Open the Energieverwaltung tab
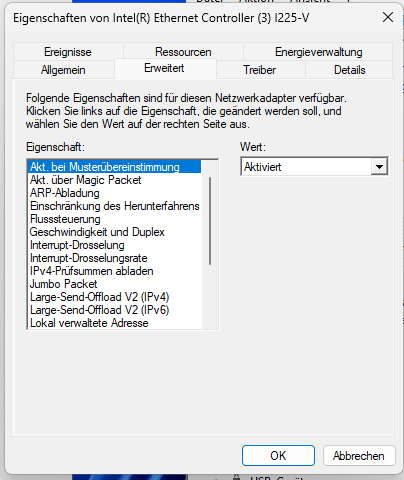This screenshot has width=404, height=480. pyautogui.click(x=318, y=52)
